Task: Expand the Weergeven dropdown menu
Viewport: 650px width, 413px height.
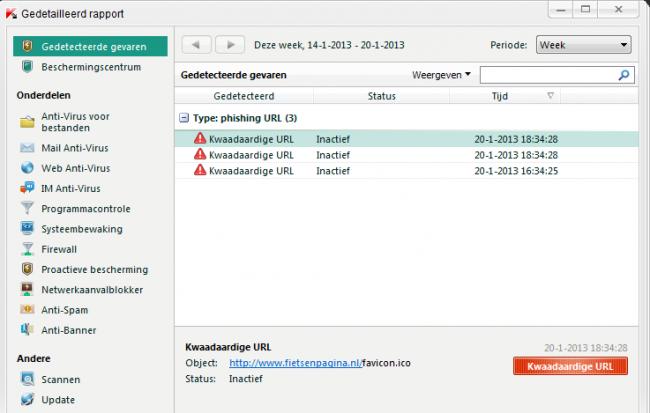Action: point(441,75)
